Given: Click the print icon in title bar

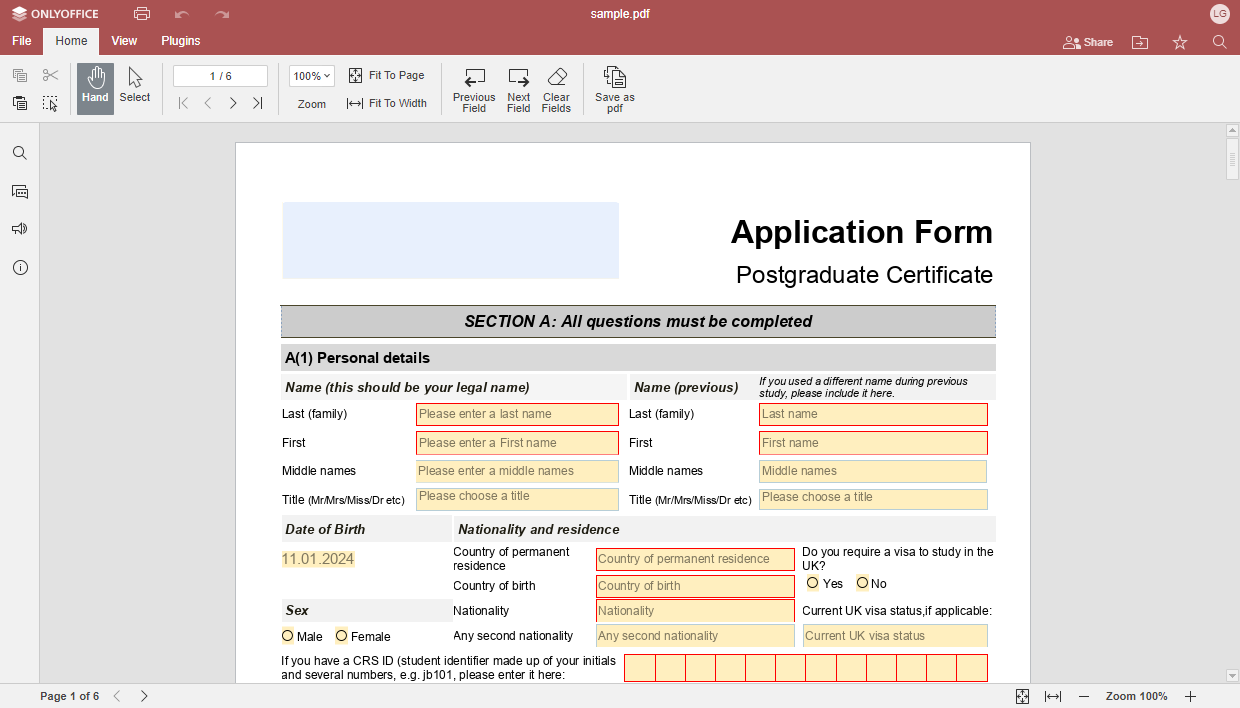Looking at the screenshot, I should (x=142, y=14).
